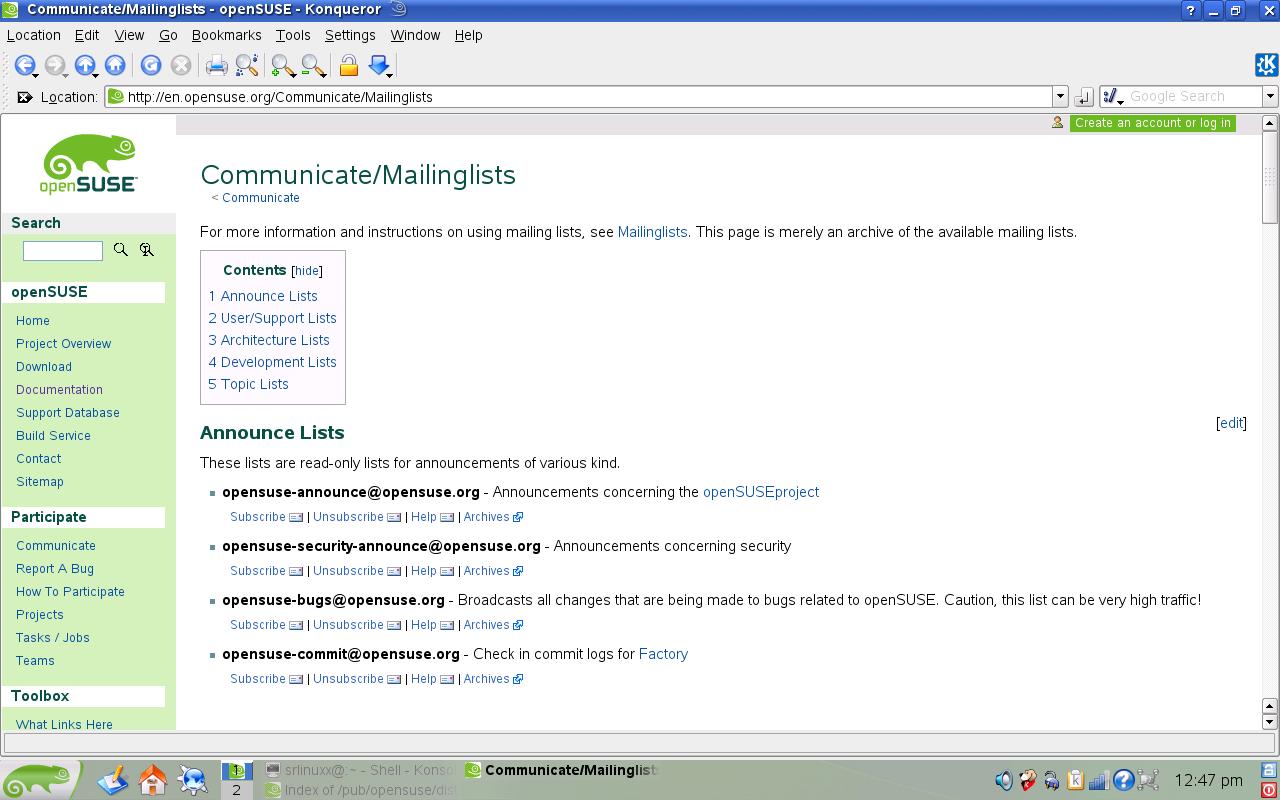Viewport: 1280px width, 800px height.
Task: Go up one level with Up arrow
Action: 84,65
